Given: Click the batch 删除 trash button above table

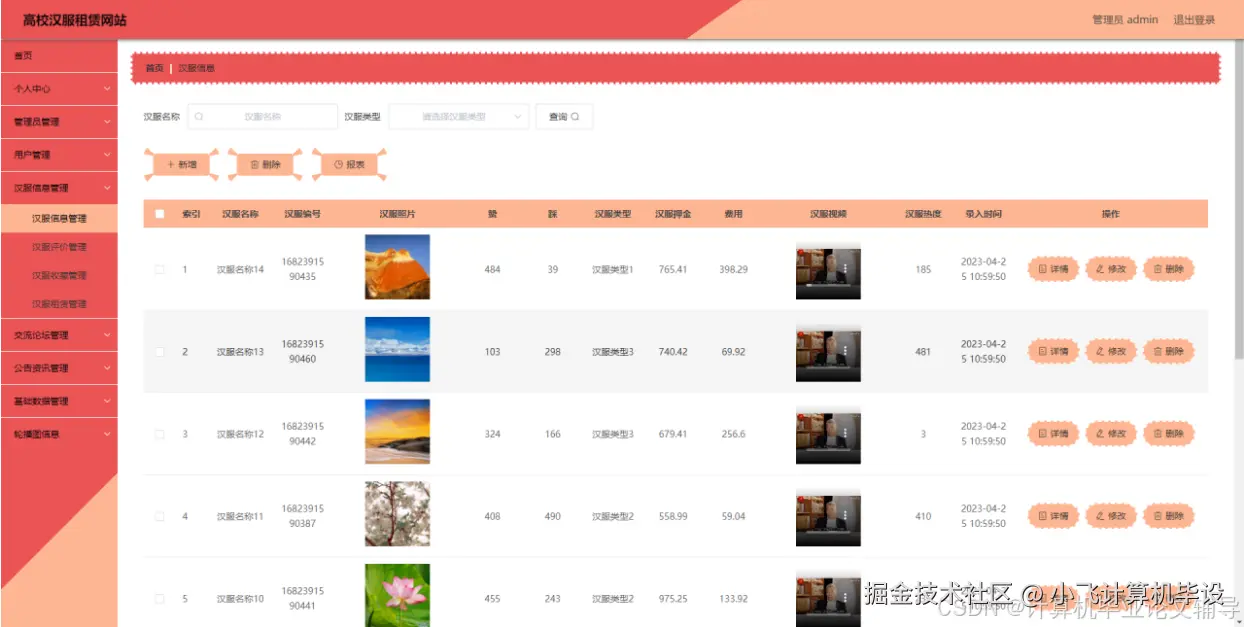Looking at the screenshot, I should [x=265, y=164].
